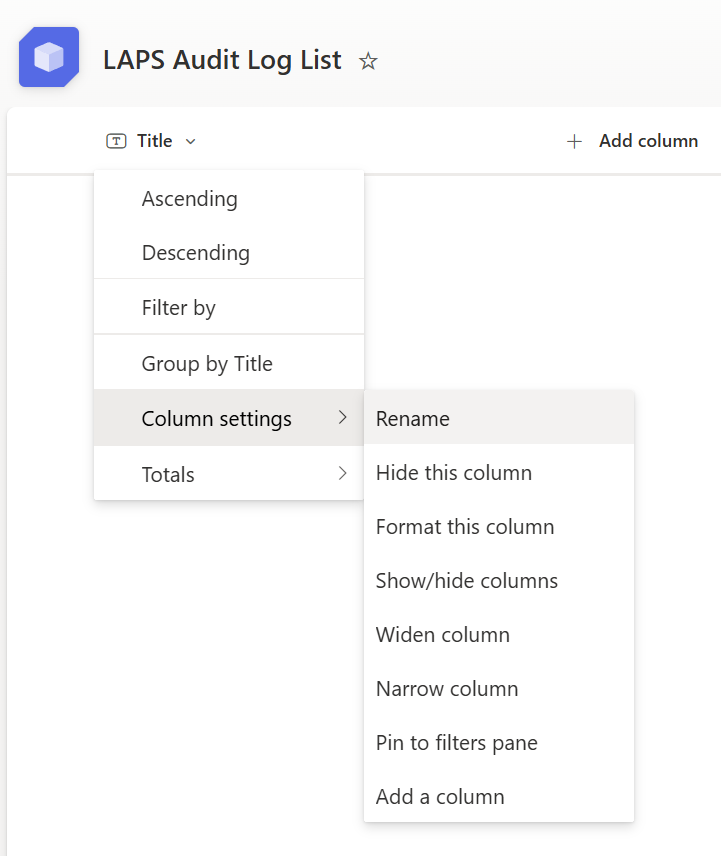Expand the Totals submenu arrow
This screenshot has height=856, width=721.
point(343,474)
